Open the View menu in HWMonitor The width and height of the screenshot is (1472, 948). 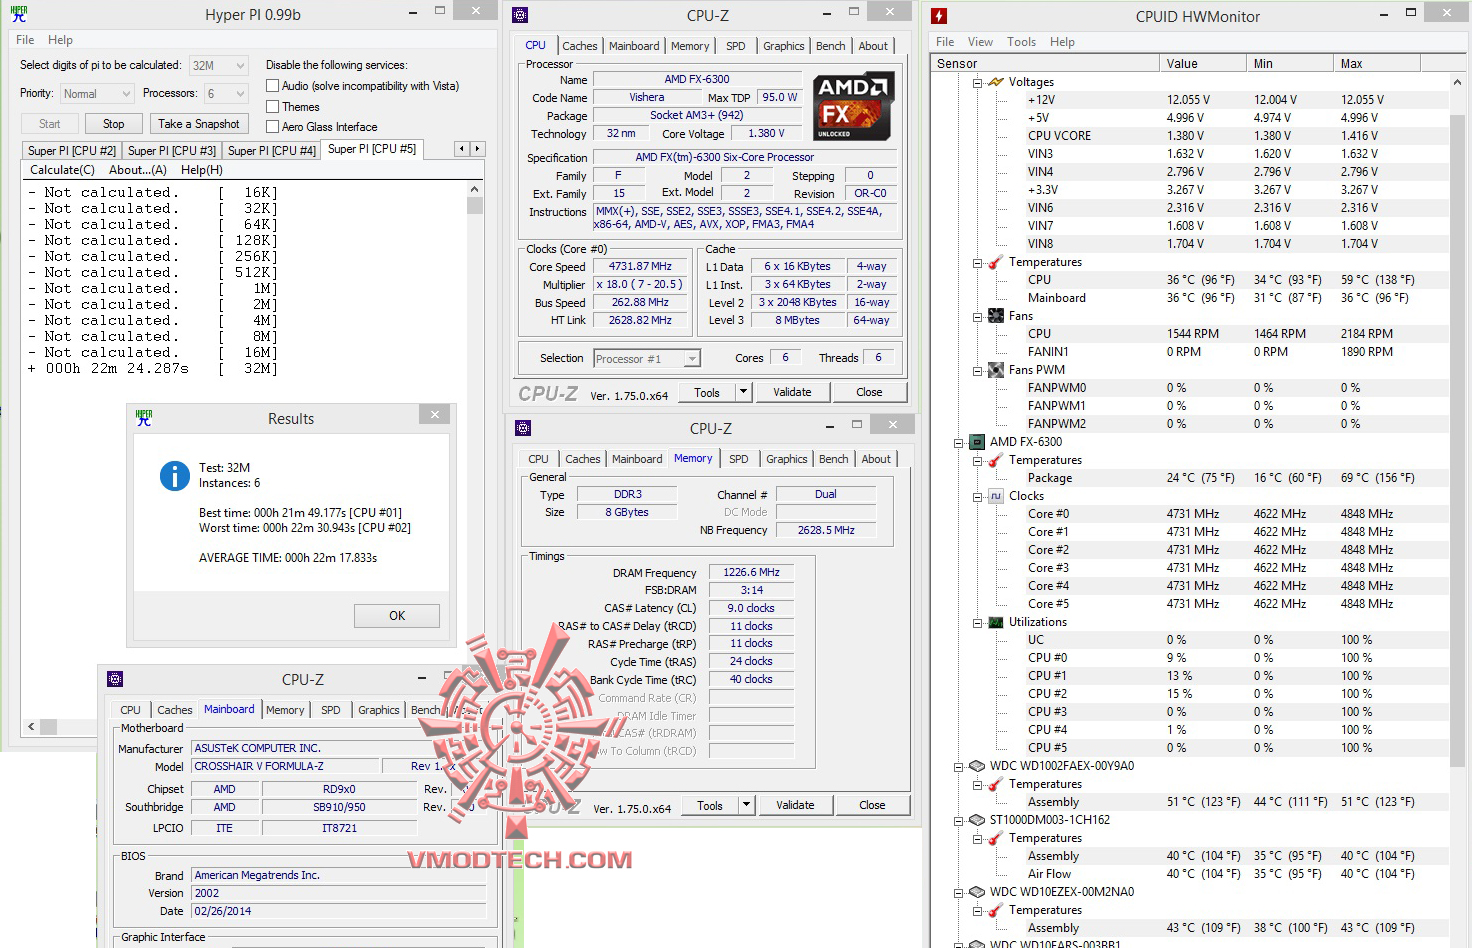click(980, 42)
